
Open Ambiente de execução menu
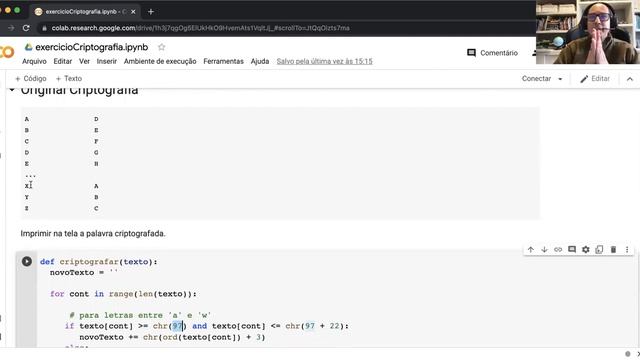pyautogui.click(x=160, y=61)
